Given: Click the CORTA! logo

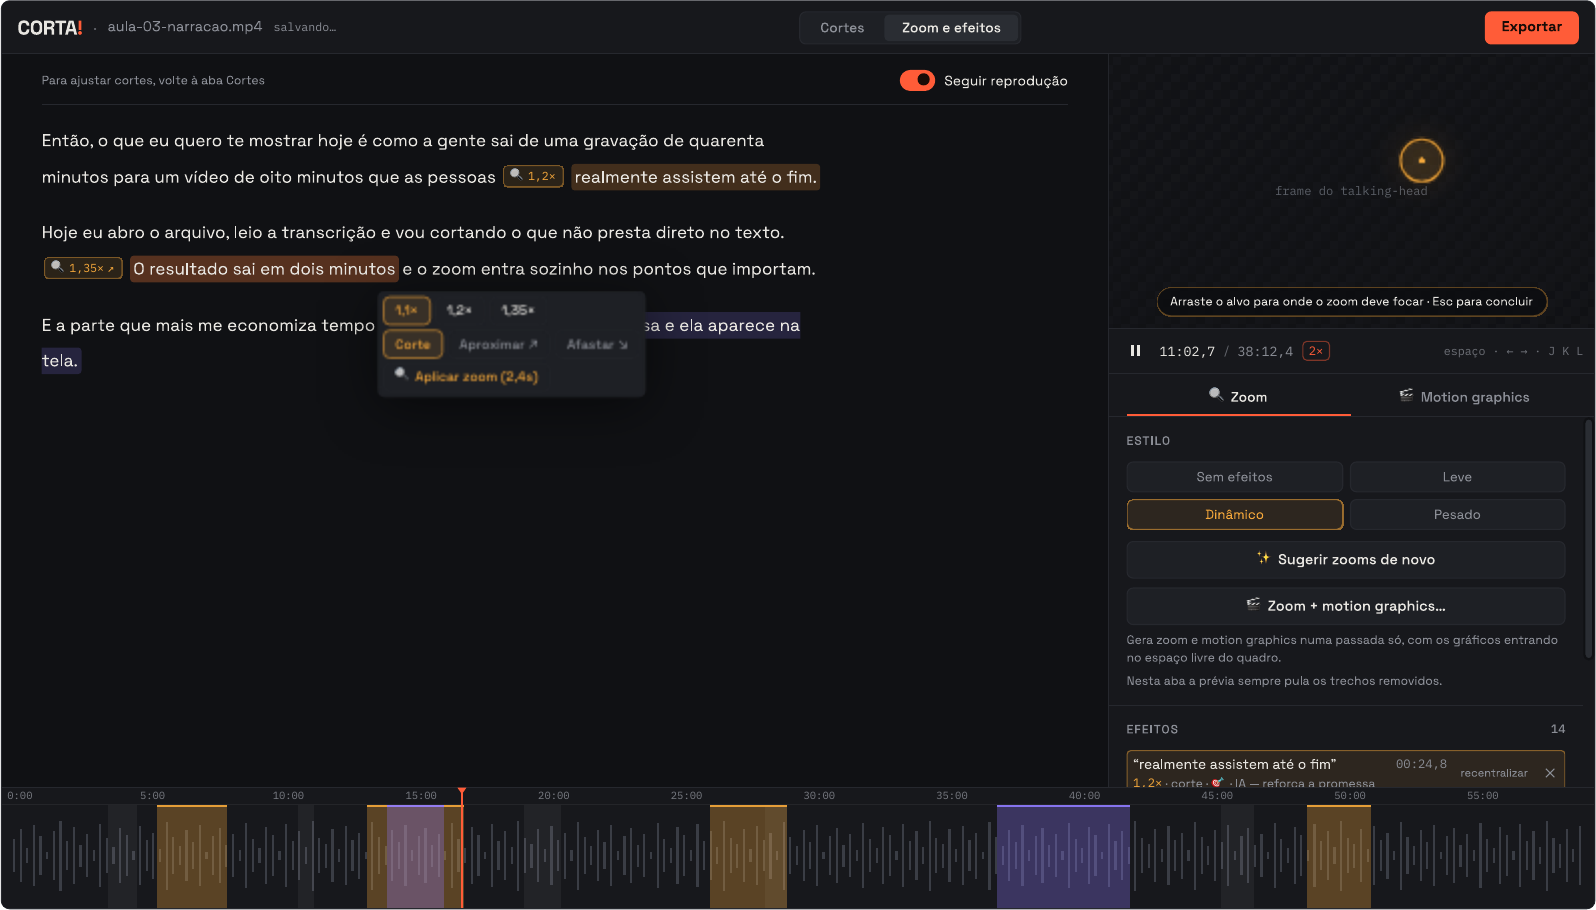Looking at the screenshot, I should (50, 28).
